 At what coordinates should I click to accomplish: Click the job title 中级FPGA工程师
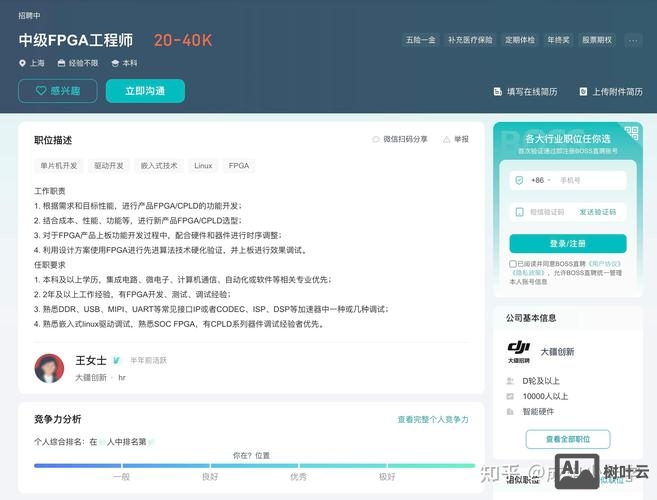(76, 40)
